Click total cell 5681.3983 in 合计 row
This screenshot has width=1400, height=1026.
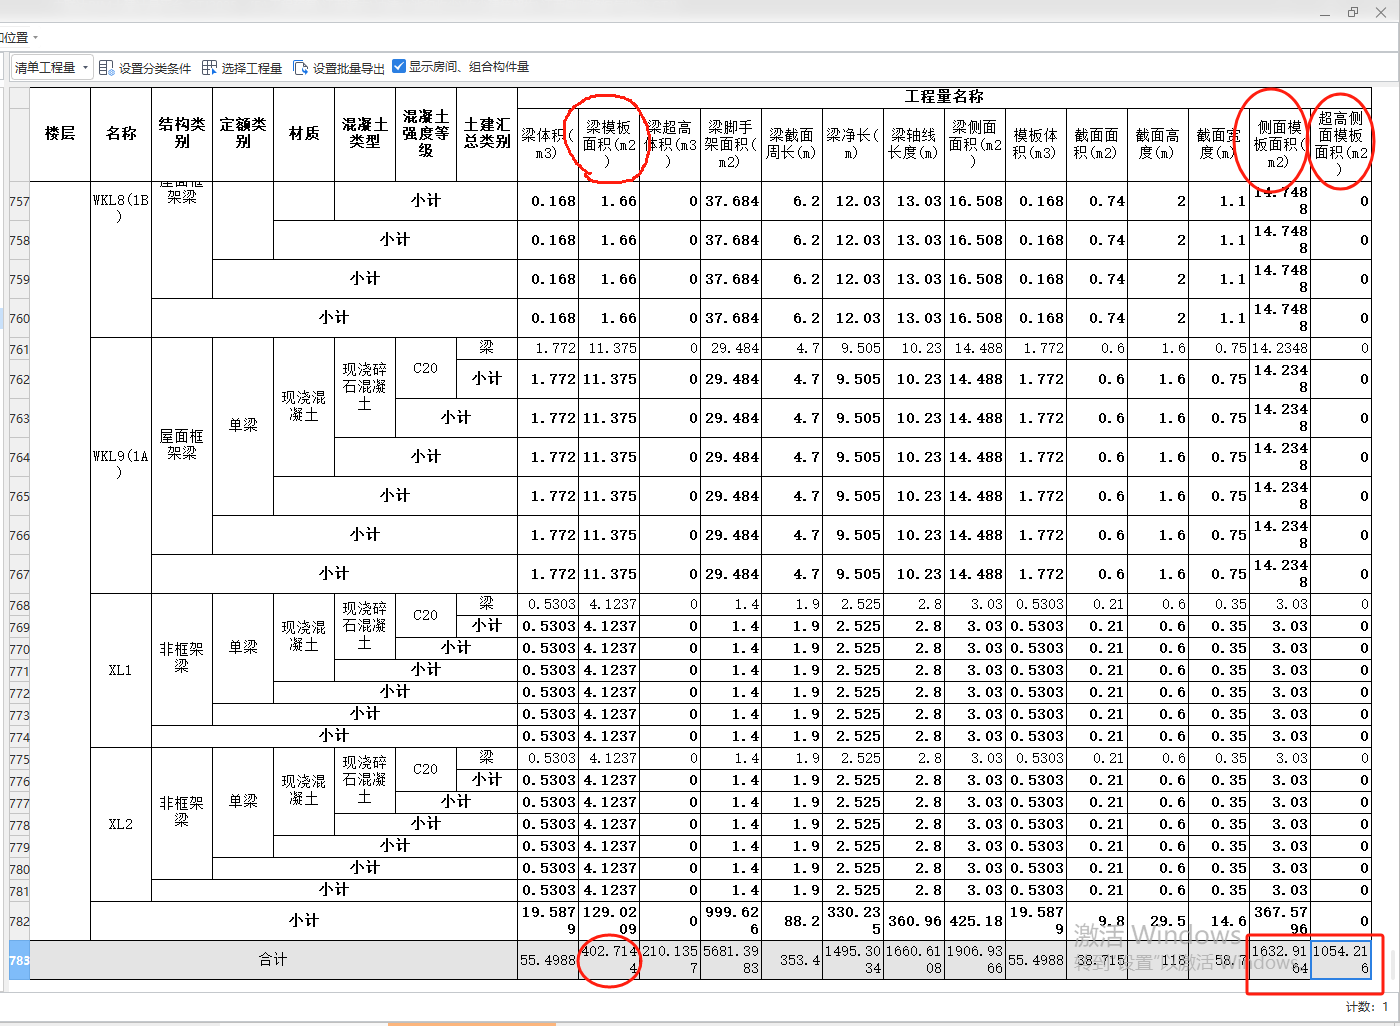(x=731, y=960)
